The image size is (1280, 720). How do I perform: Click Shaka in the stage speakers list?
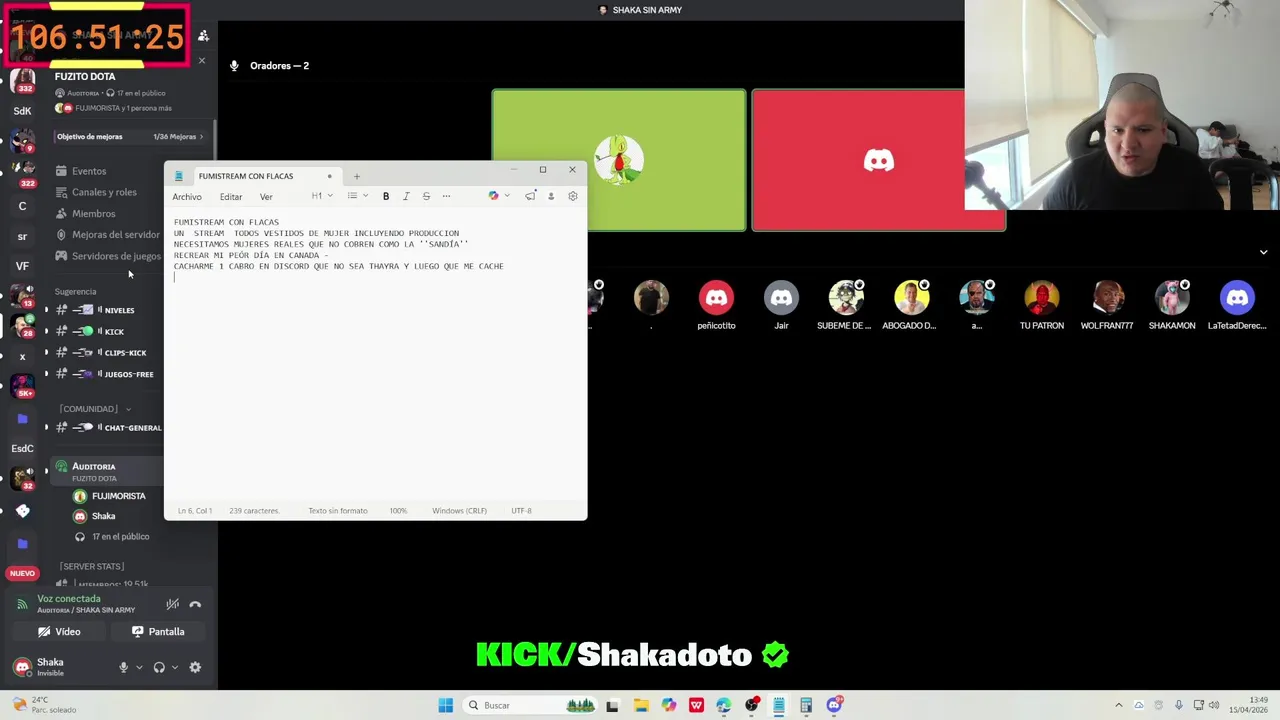[x=103, y=516]
